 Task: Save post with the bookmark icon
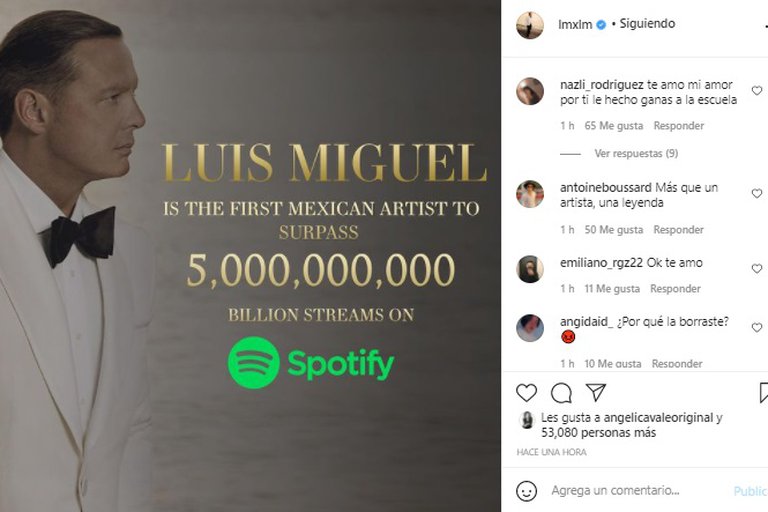(764, 393)
